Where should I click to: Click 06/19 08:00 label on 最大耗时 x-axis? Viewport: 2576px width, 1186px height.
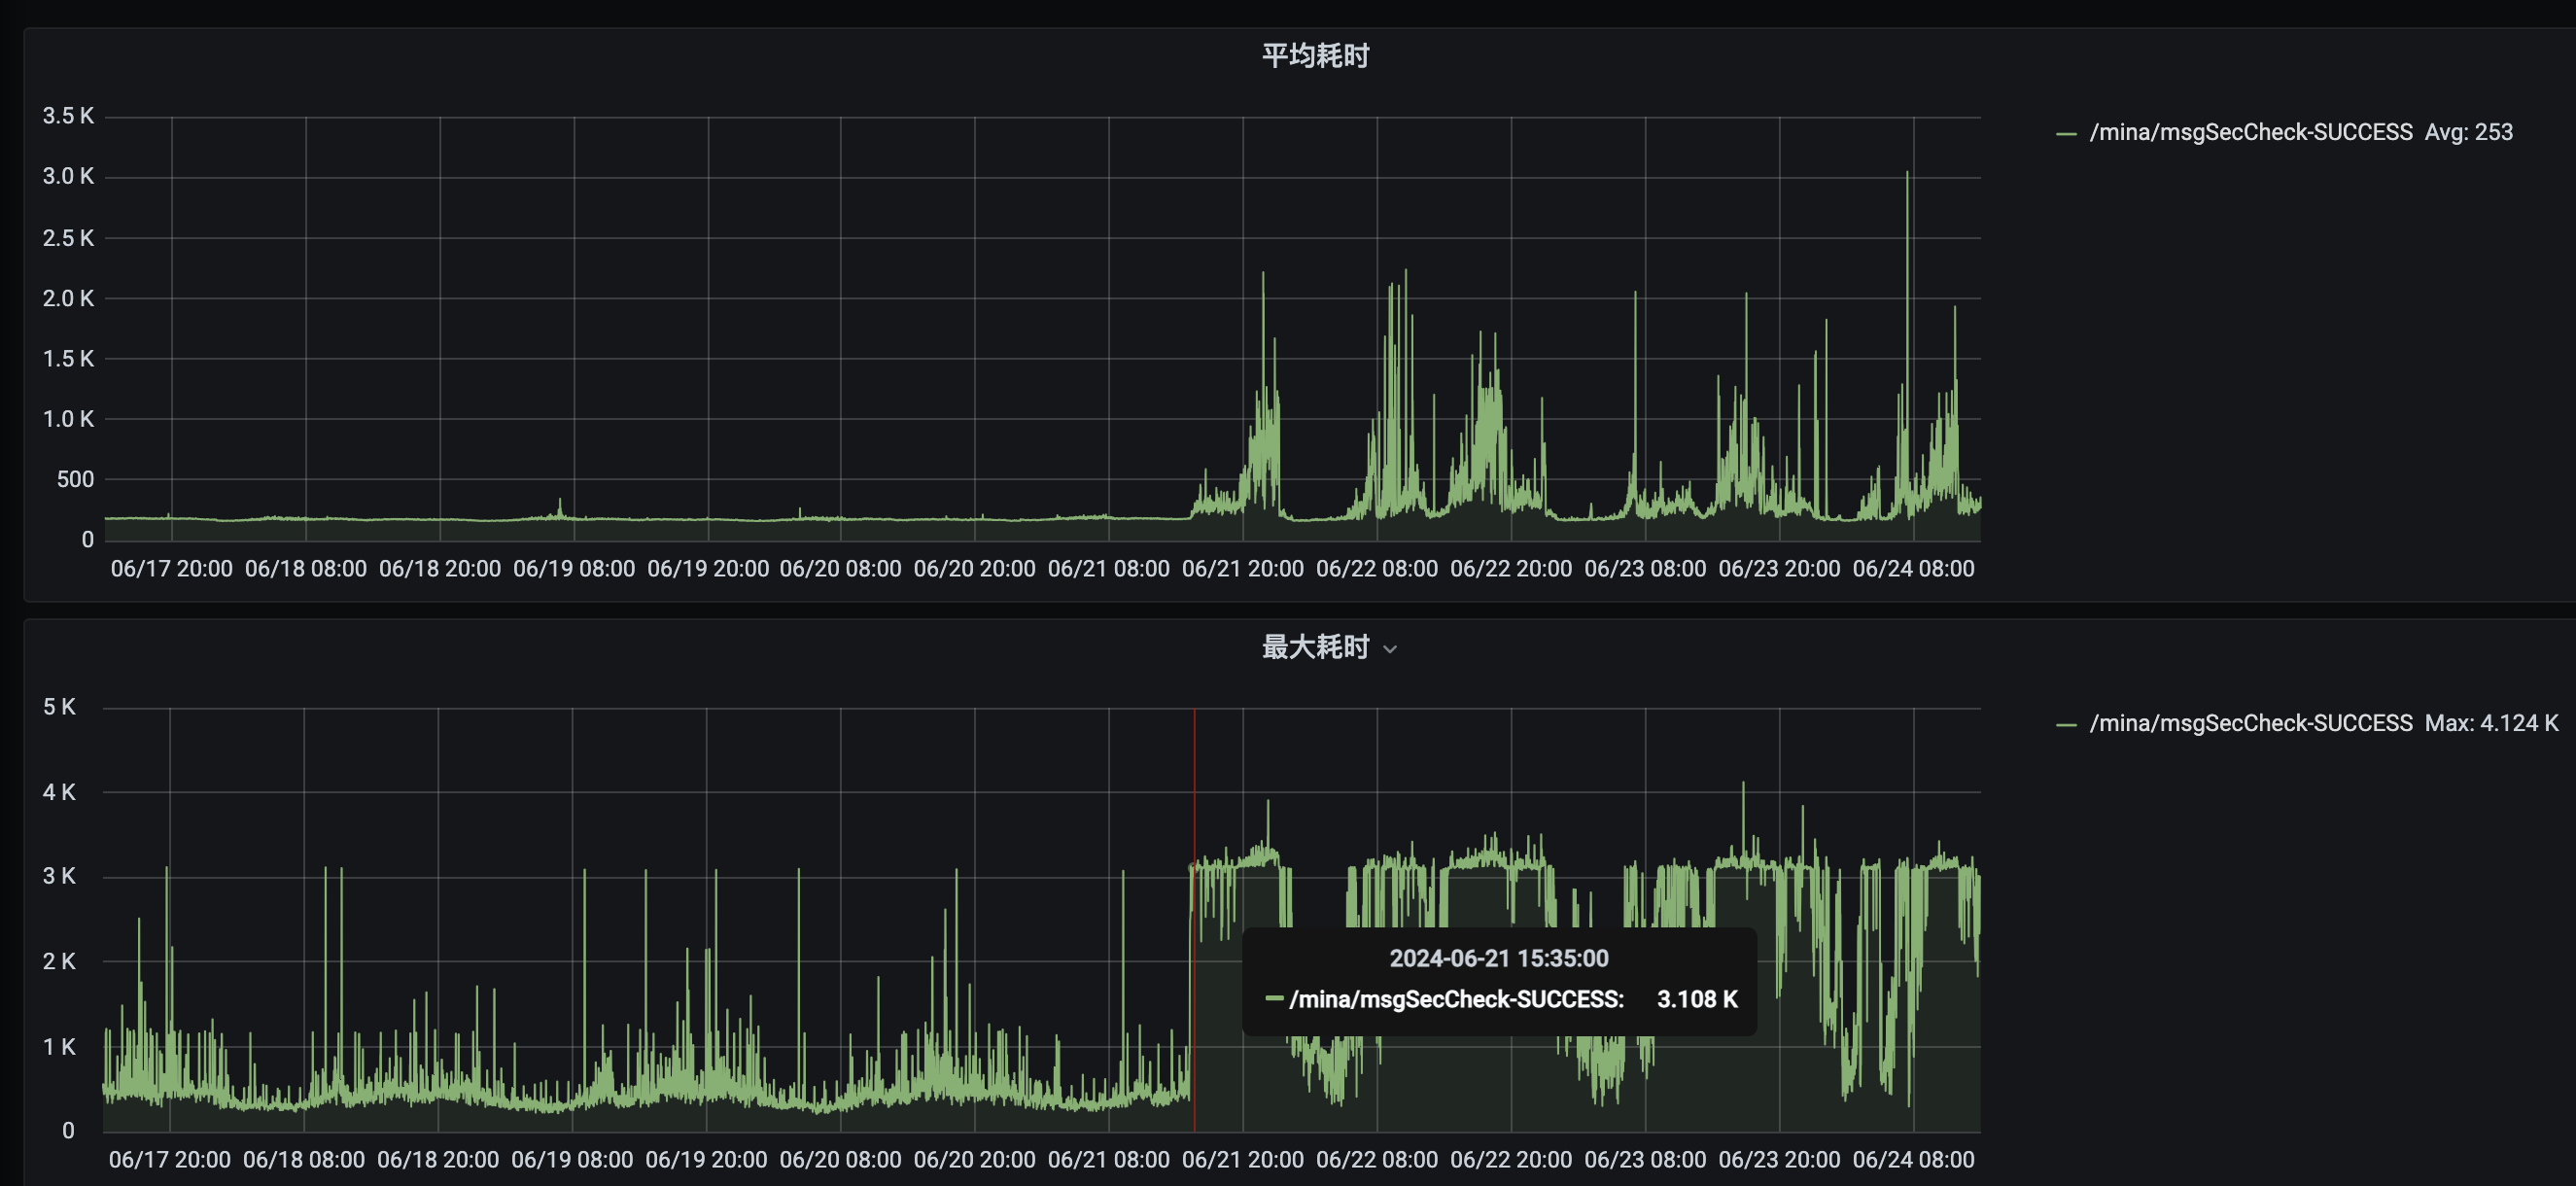pos(571,1160)
